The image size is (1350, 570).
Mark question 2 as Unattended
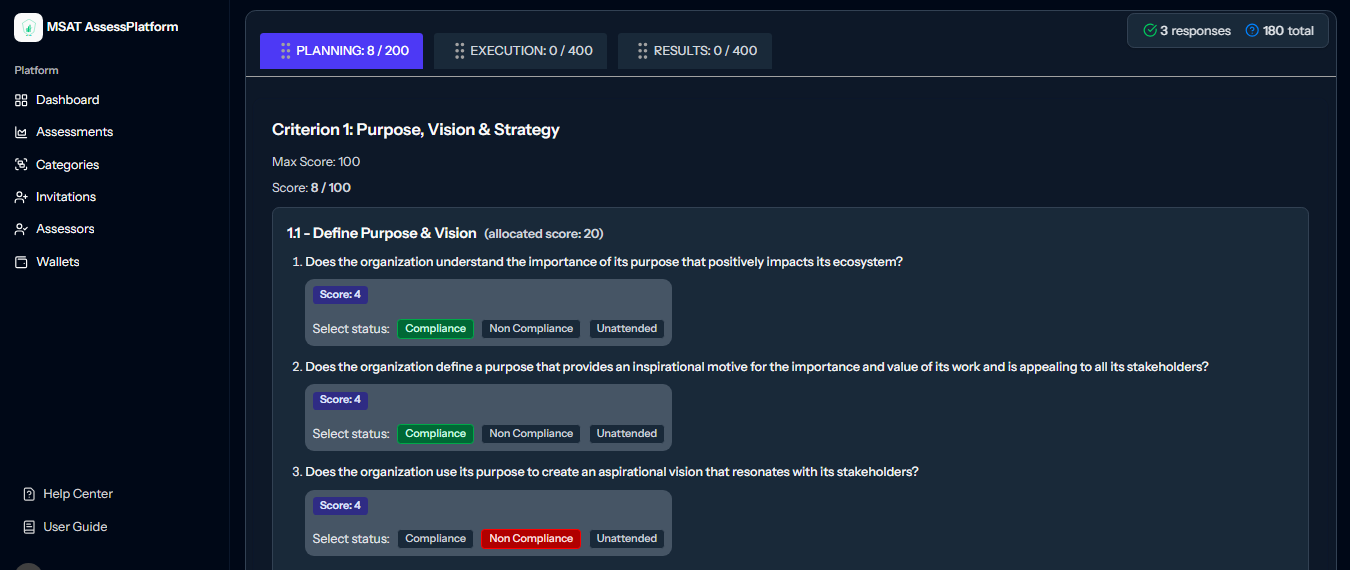click(x=627, y=434)
